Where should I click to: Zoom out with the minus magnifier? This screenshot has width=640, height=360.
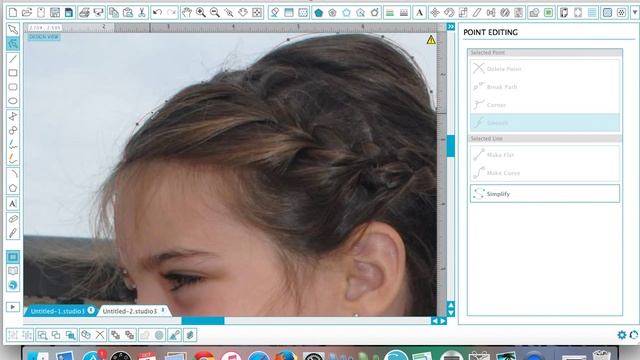pos(215,13)
